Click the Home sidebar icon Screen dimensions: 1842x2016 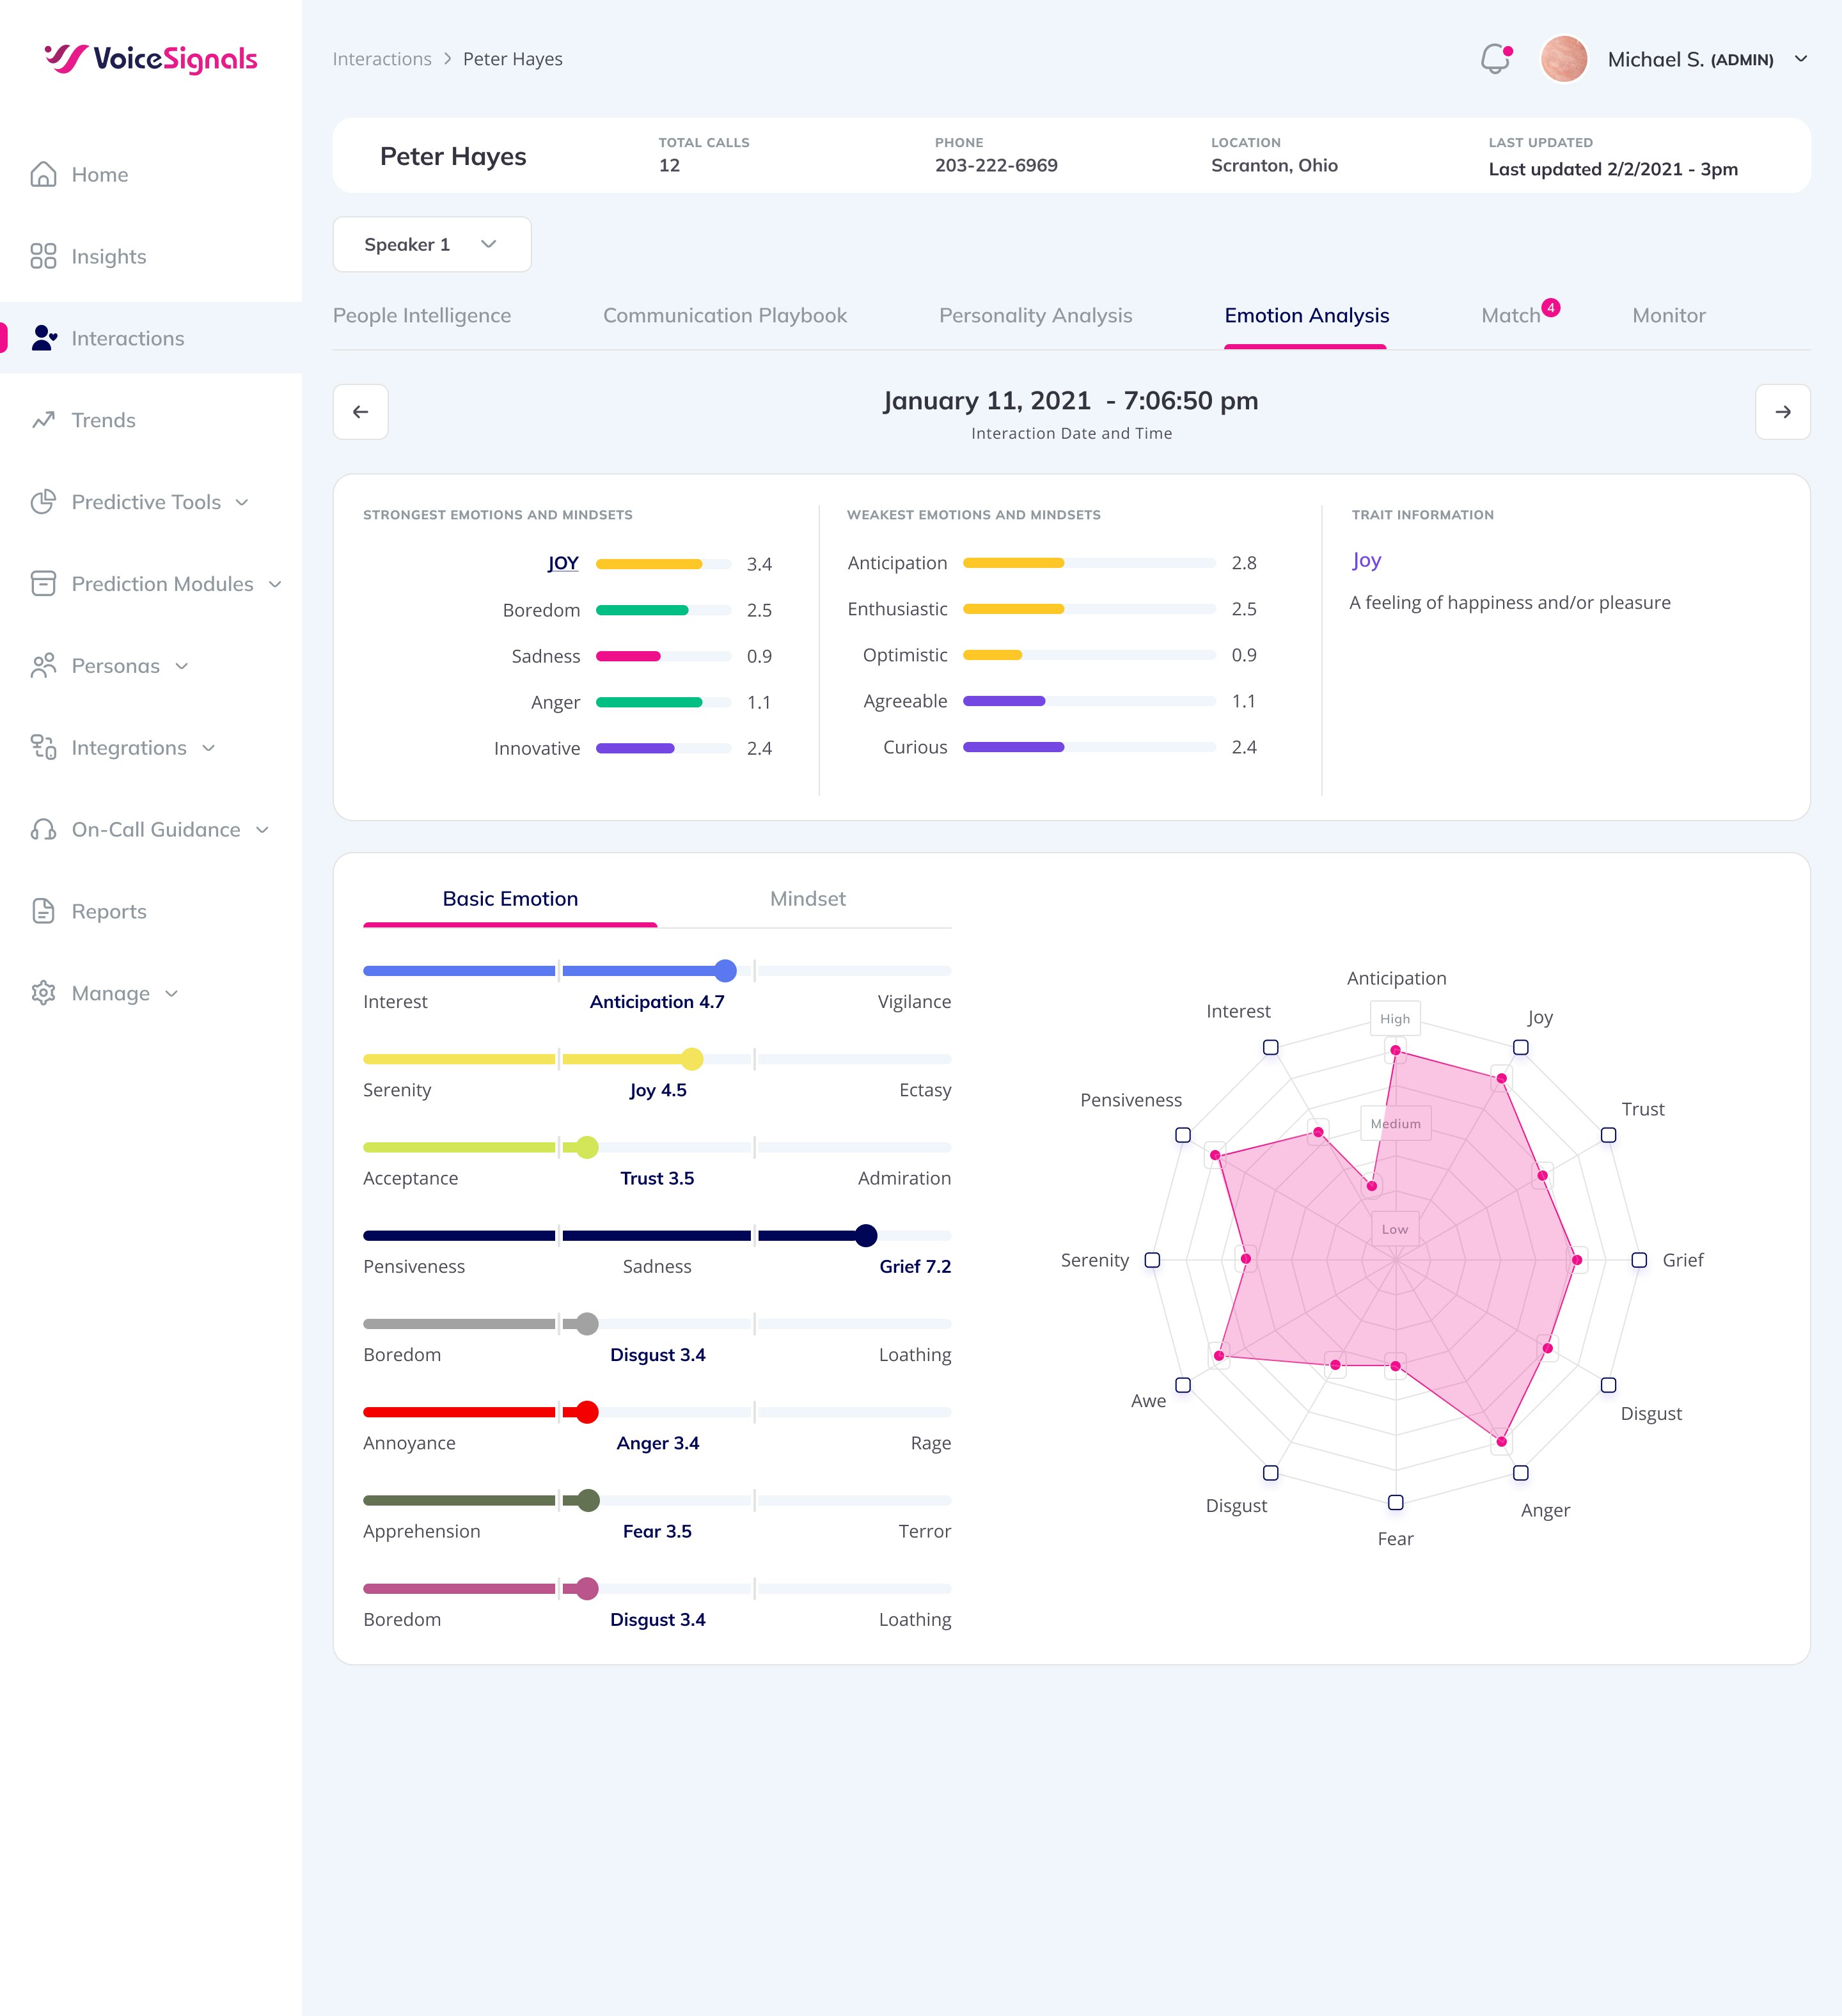(43, 174)
